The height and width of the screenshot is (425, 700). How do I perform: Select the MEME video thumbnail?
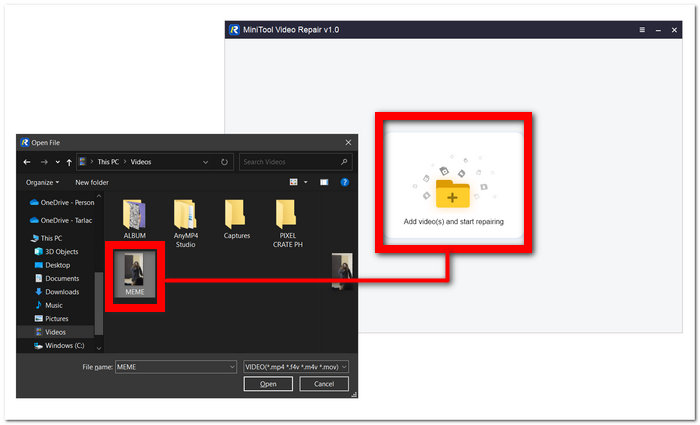pos(134,274)
